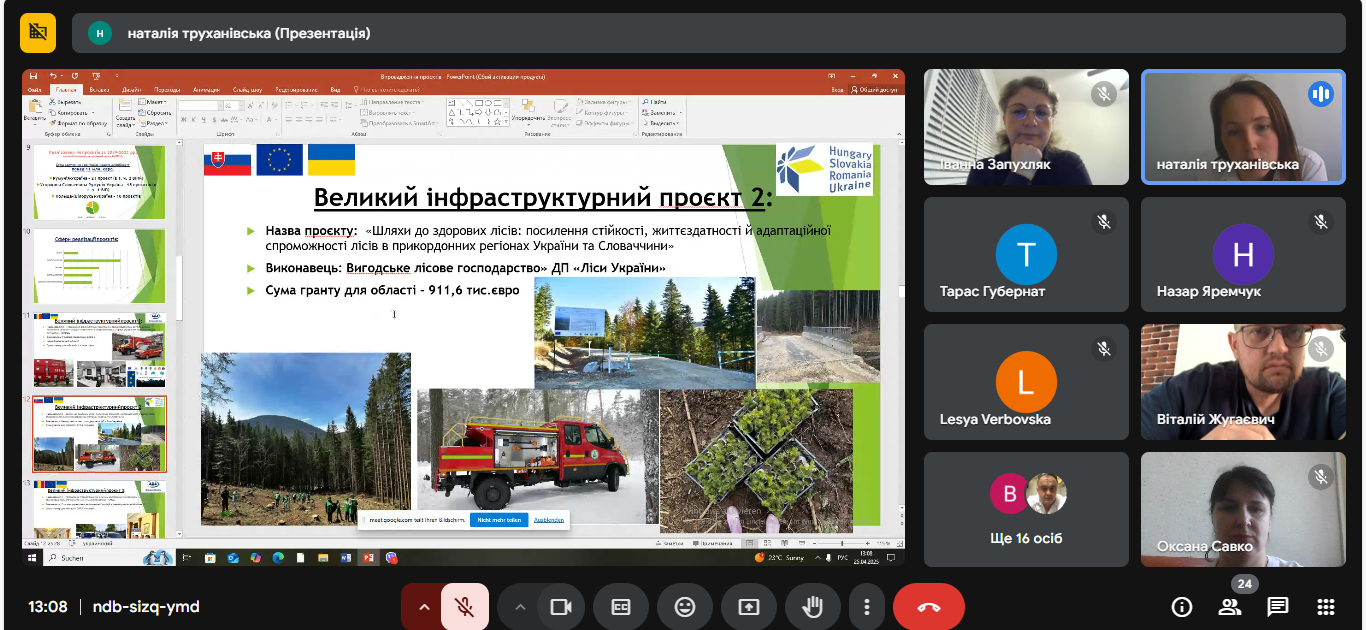Turn on the camera in Meet

[560, 607]
